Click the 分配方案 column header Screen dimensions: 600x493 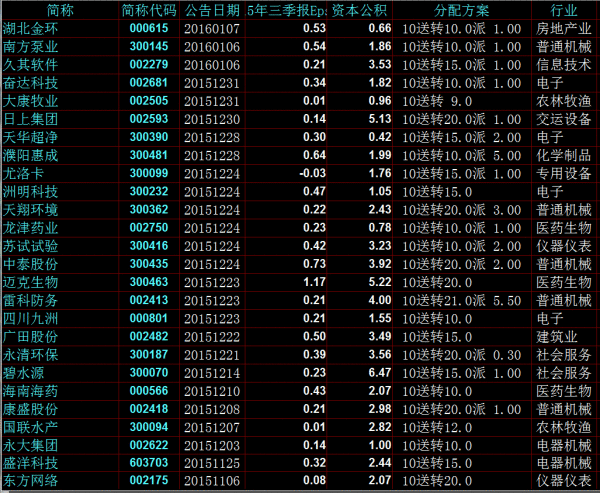point(461,10)
